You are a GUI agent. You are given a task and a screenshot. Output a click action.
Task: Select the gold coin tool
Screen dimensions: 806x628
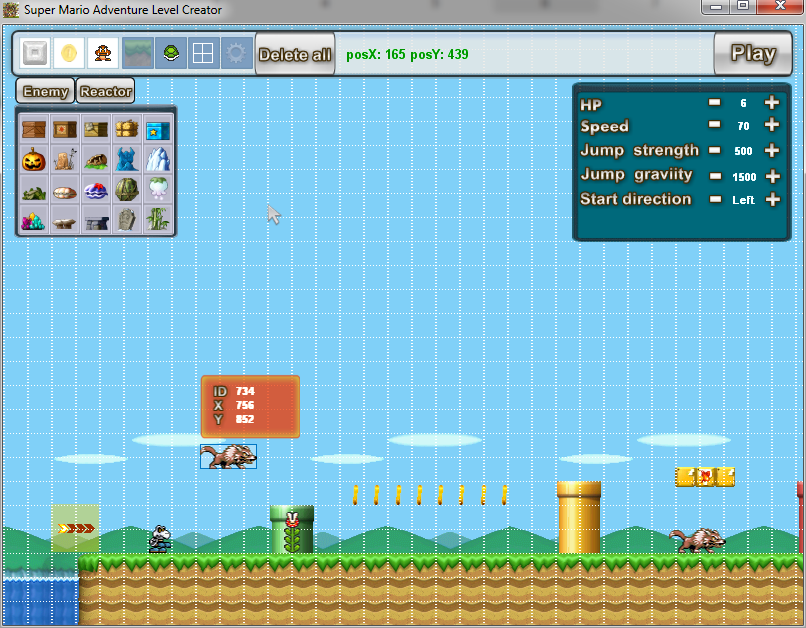tap(69, 53)
